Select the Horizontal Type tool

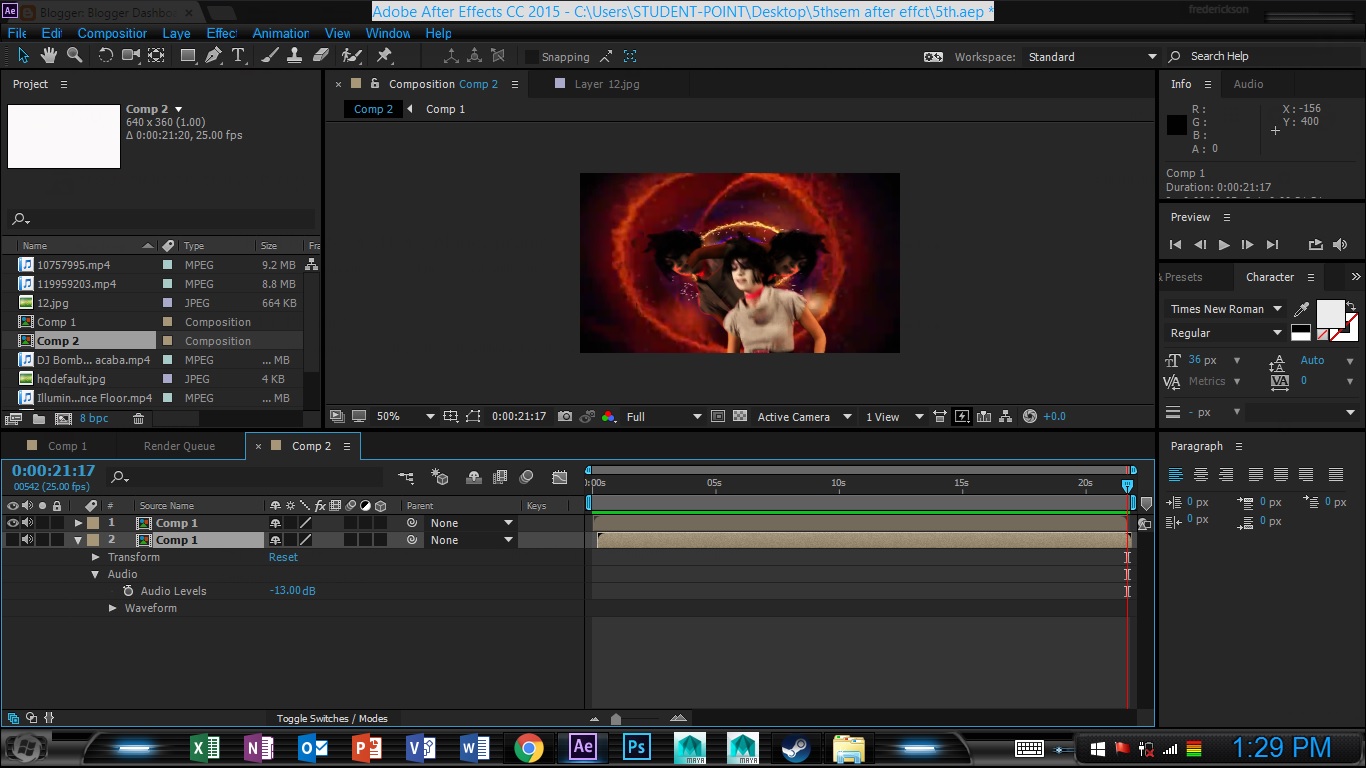(x=238, y=56)
